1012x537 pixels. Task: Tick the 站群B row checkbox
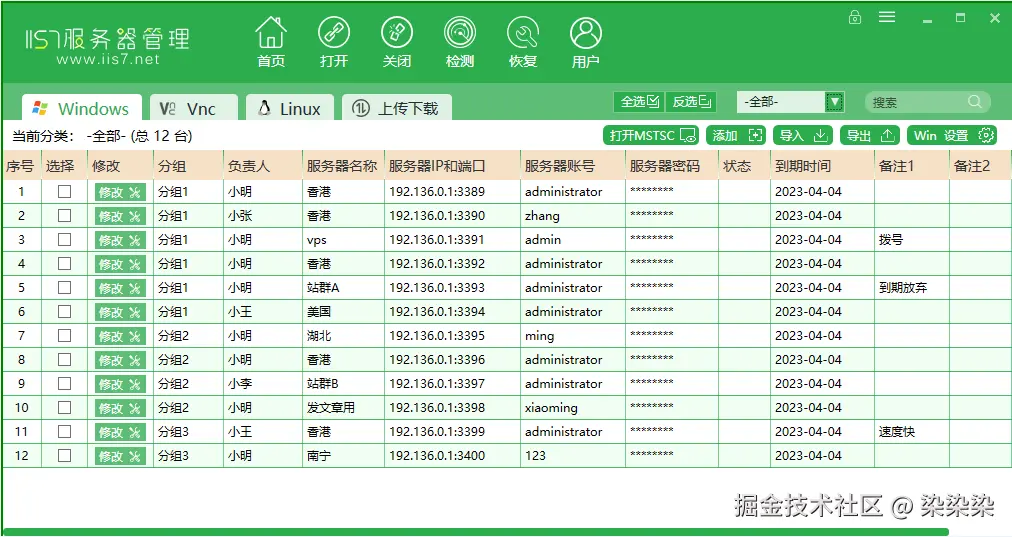tap(65, 383)
